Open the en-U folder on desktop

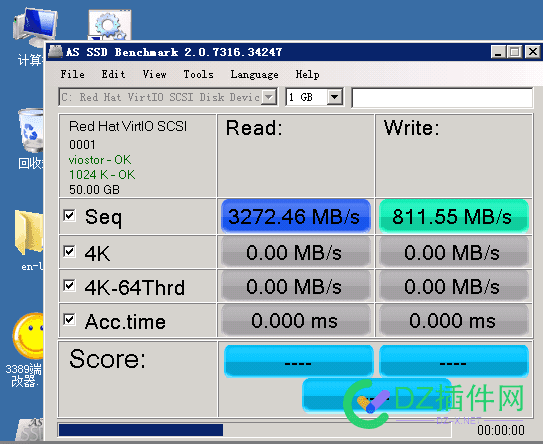click(29, 233)
